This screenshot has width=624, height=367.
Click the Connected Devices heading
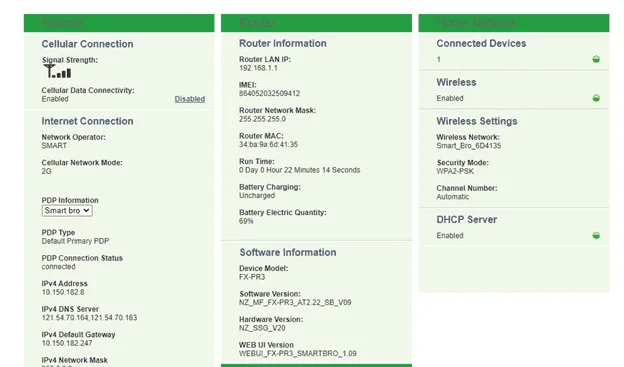coord(481,43)
